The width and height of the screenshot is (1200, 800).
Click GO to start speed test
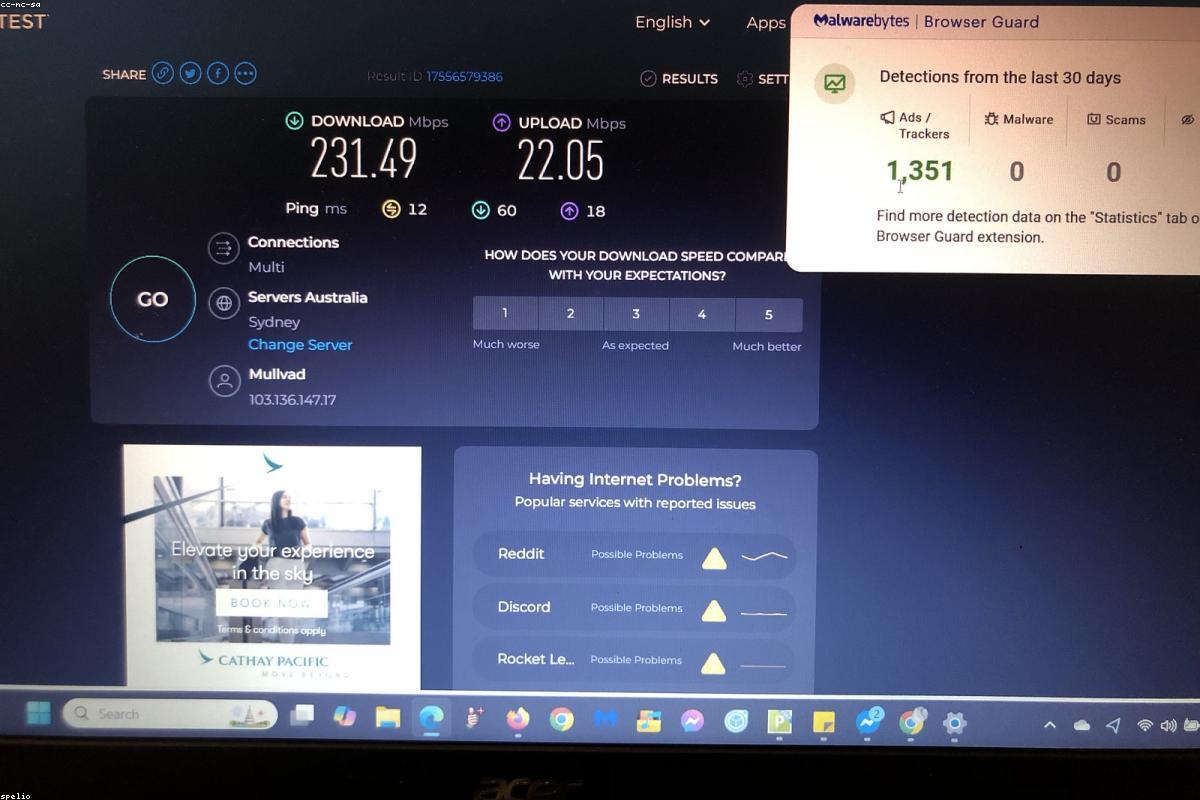(152, 299)
